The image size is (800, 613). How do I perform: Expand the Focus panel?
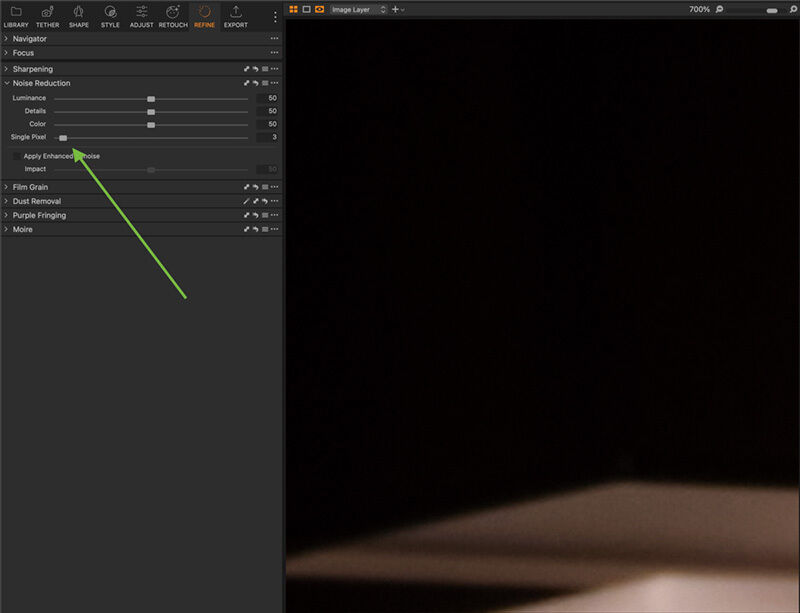click(6, 53)
